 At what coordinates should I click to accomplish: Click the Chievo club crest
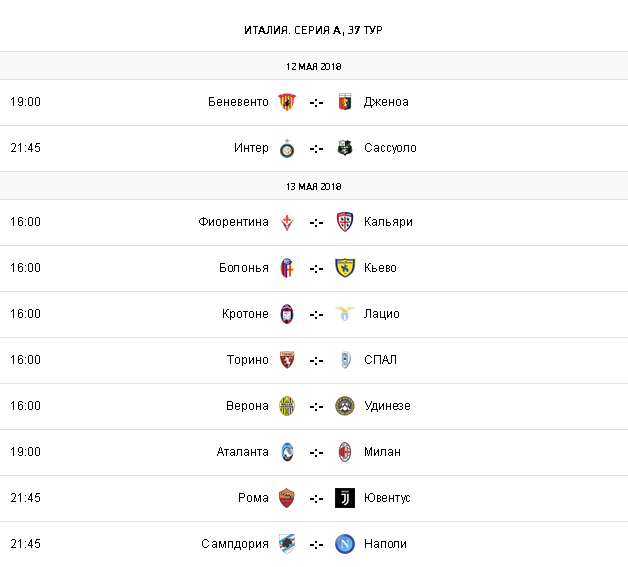pyautogui.click(x=345, y=268)
